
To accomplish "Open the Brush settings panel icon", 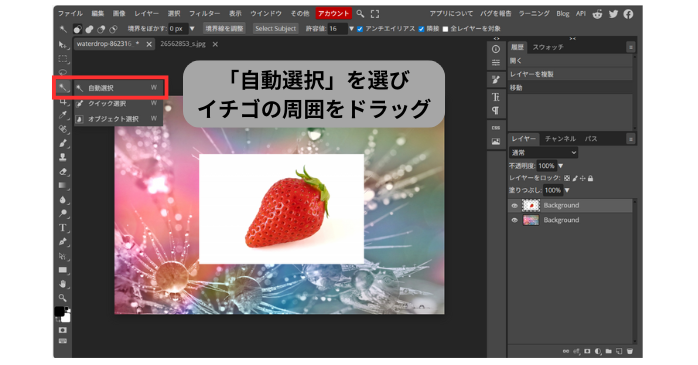I will [496, 80].
